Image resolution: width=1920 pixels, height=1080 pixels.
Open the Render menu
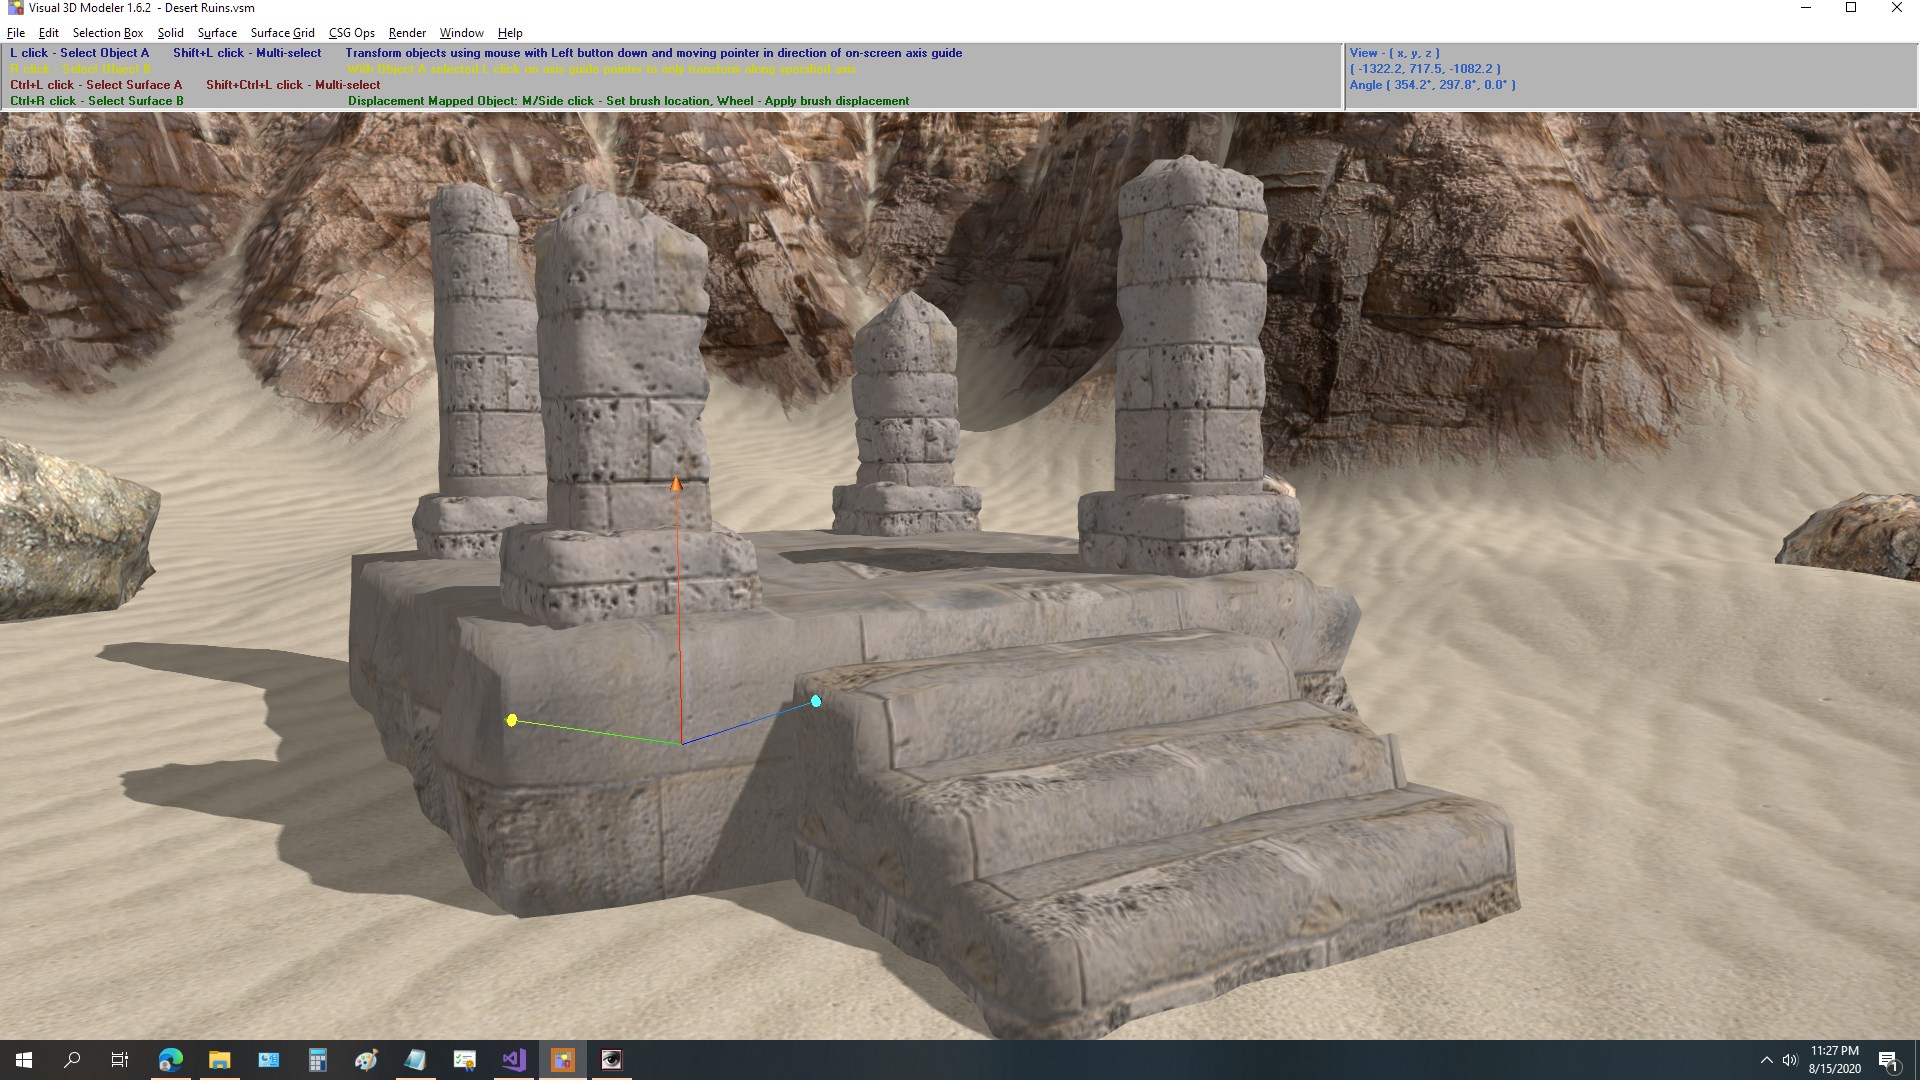click(x=406, y=32)
